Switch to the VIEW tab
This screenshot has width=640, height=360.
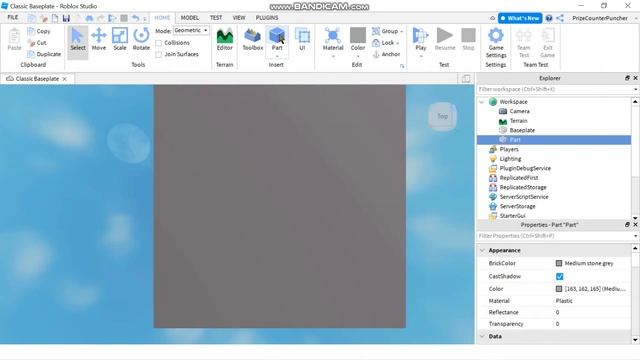click(x=239, y=18)
